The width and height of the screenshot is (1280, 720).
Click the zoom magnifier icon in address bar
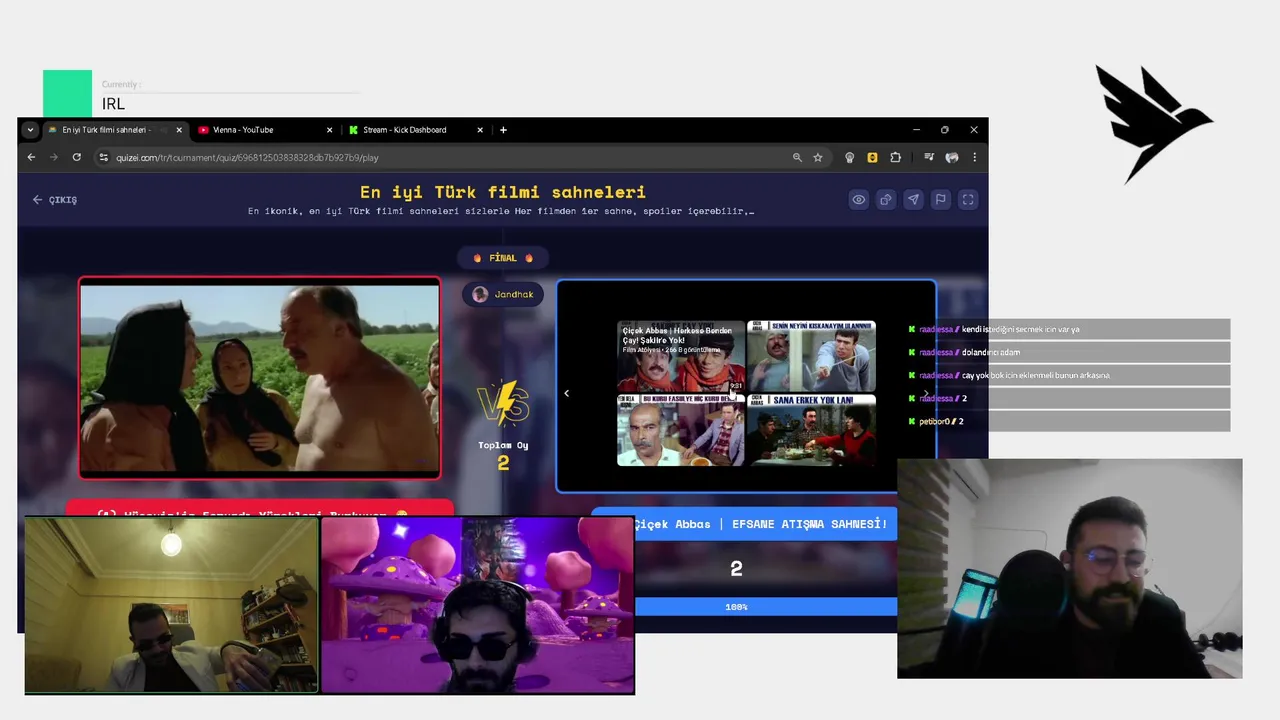pyautogui.click(x=797, y=157)
